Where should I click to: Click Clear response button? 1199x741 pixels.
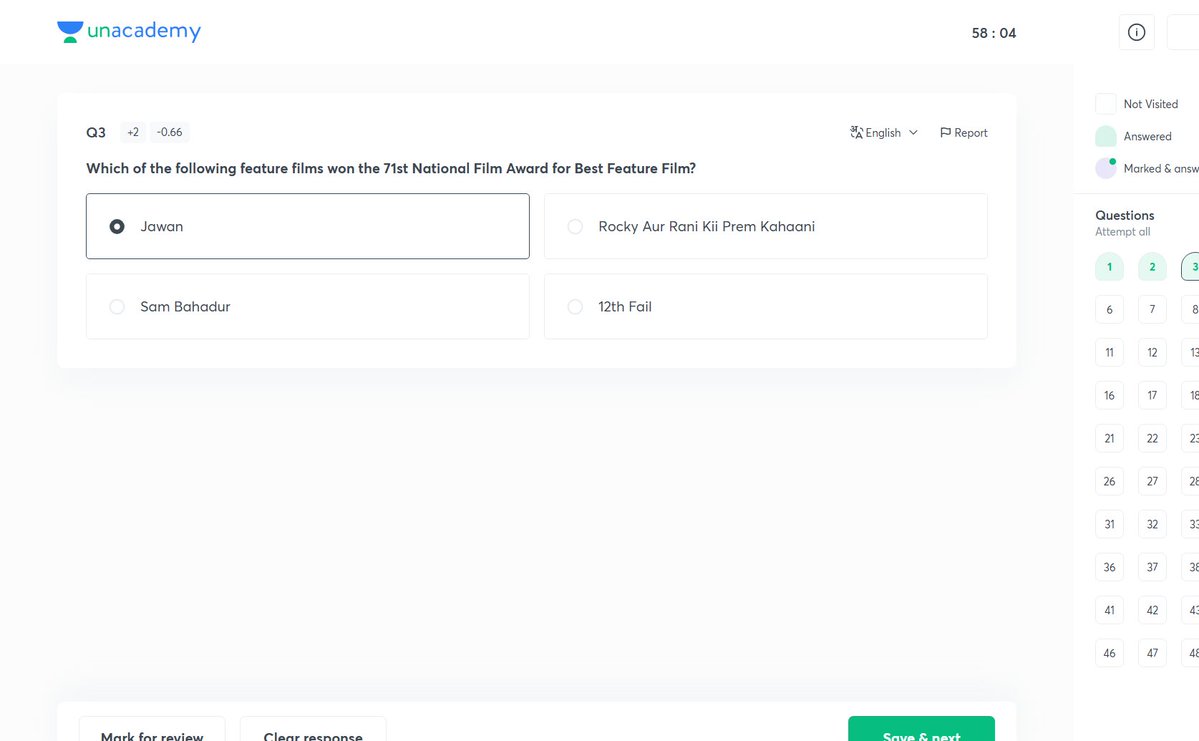pos(313,729)
